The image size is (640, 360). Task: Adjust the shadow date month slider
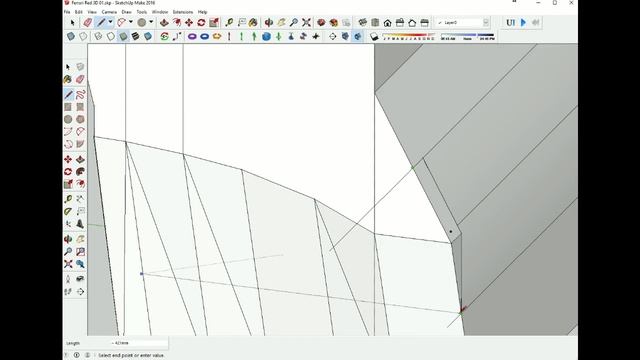tap(409, 36)
